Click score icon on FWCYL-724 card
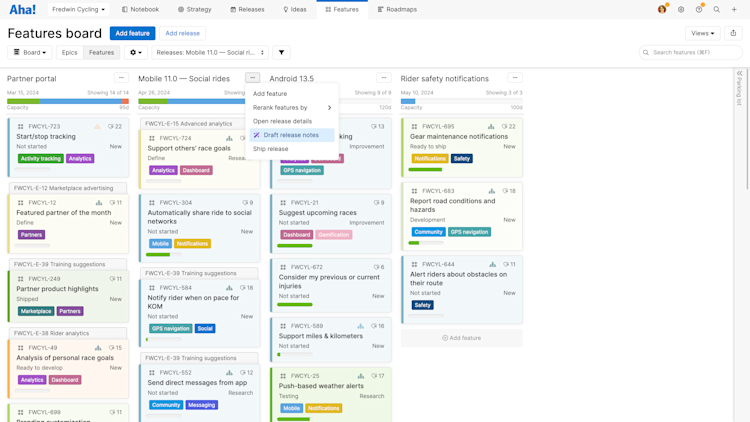Screen dimensions: 750x422 coord(229,138)
